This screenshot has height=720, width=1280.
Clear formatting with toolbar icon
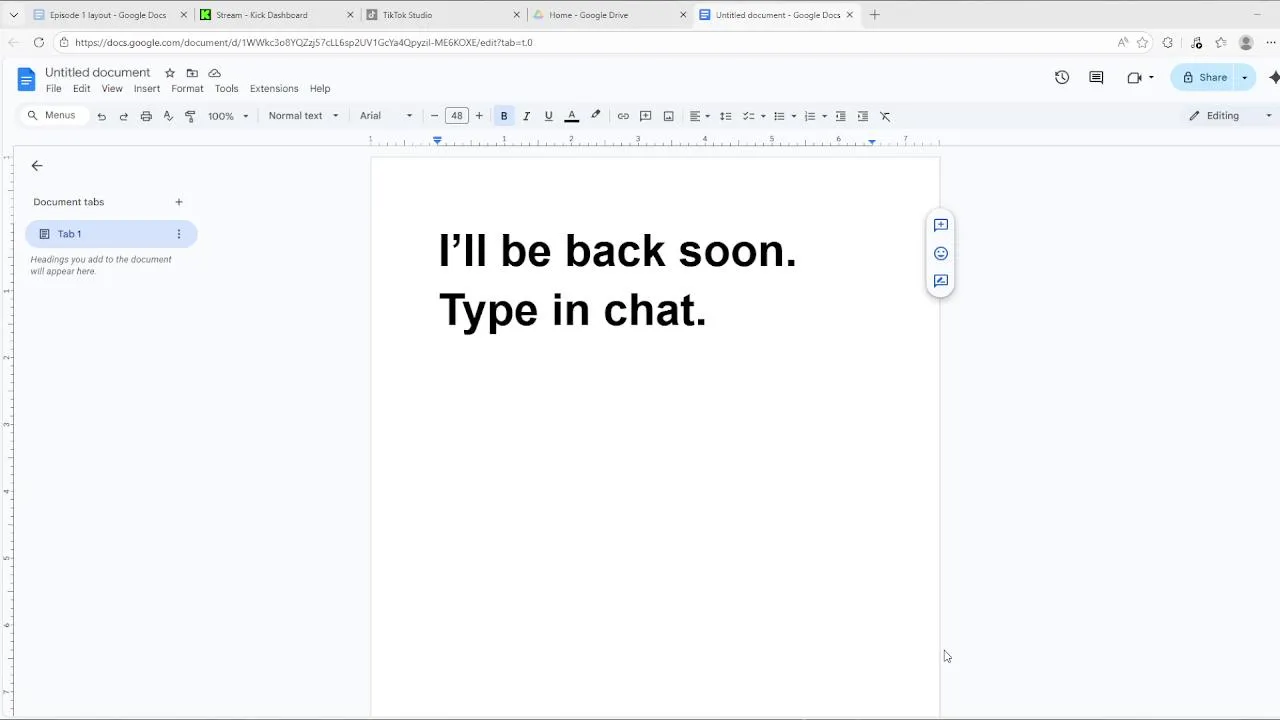tap(885, 116)
